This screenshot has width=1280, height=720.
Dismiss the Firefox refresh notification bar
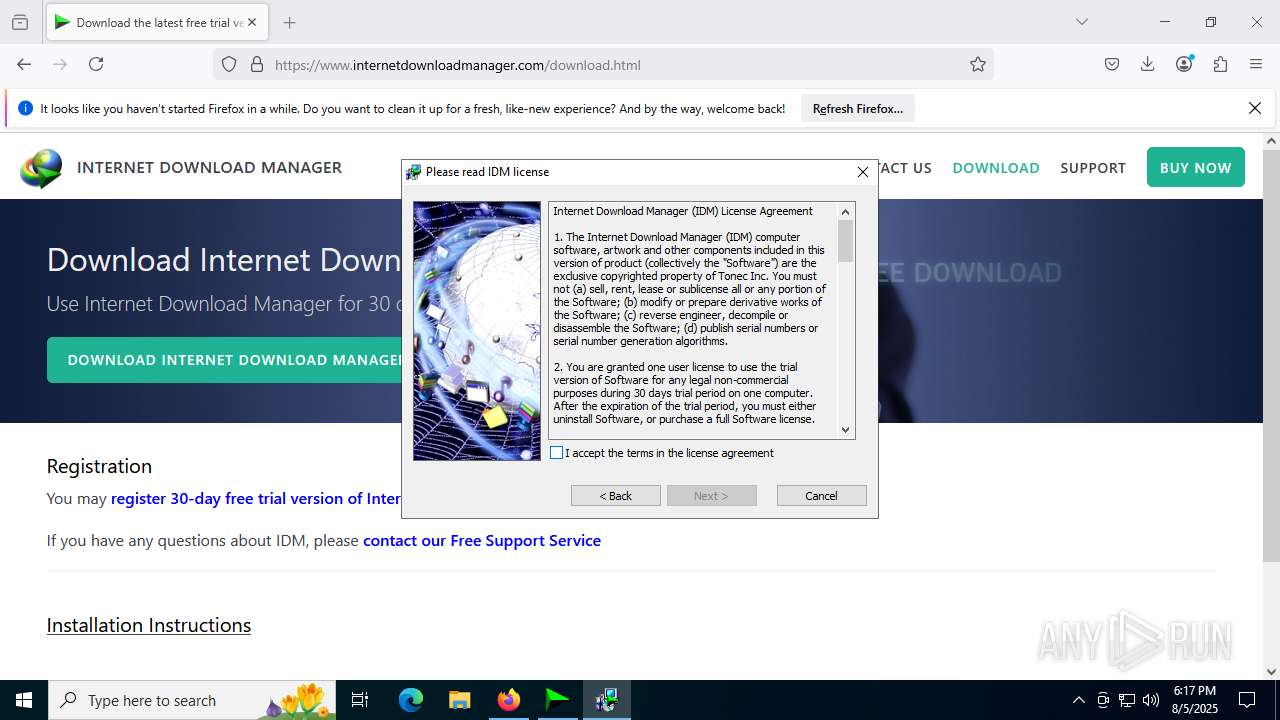point(1255,108)
